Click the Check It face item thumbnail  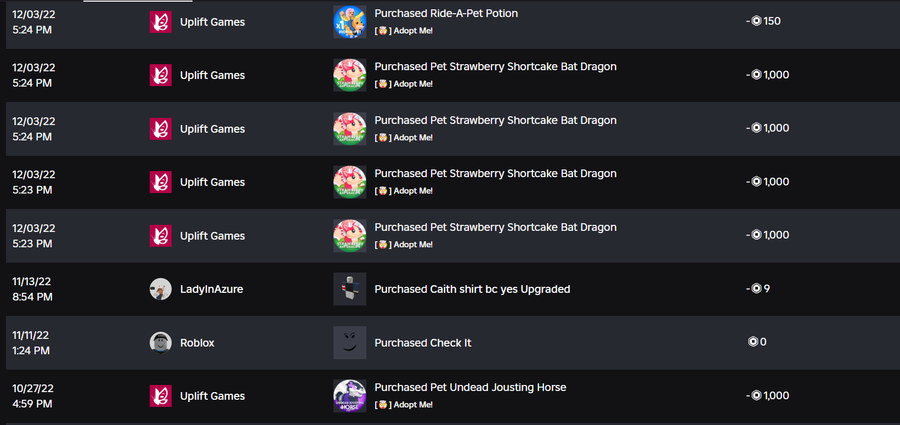coord(350,343)
